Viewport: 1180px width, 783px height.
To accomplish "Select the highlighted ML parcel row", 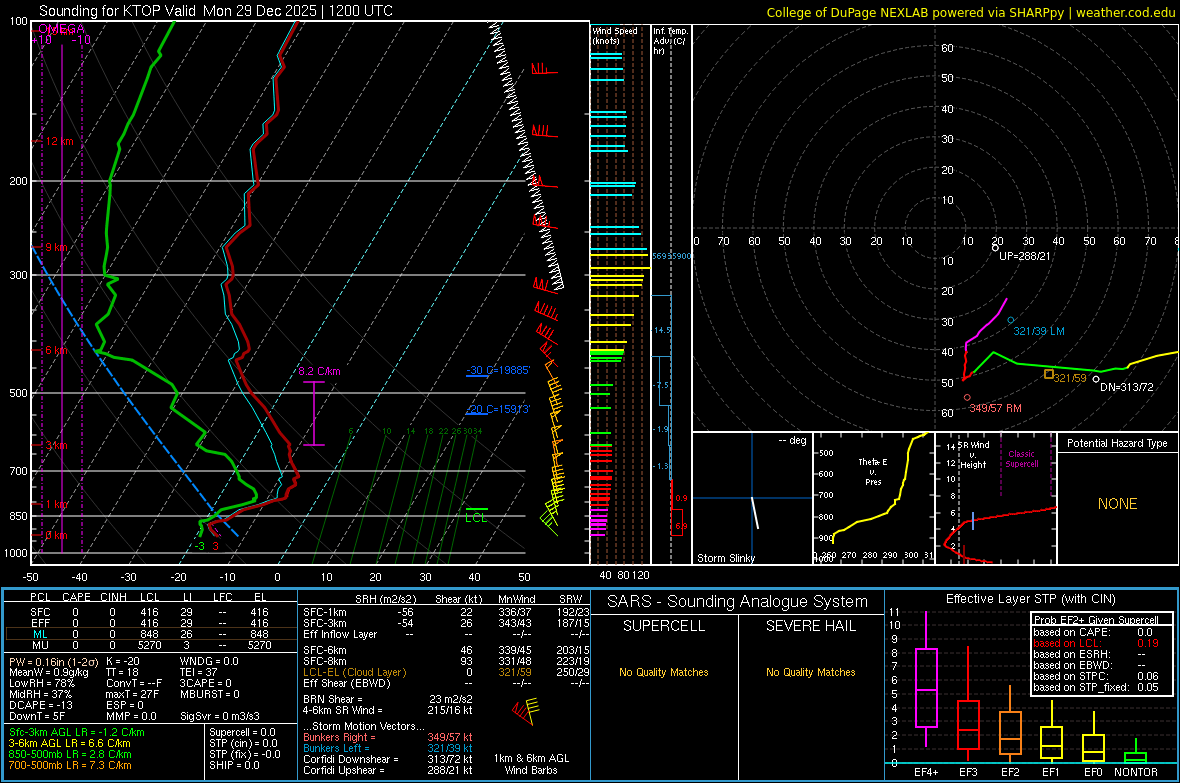I will click(150, 634).
